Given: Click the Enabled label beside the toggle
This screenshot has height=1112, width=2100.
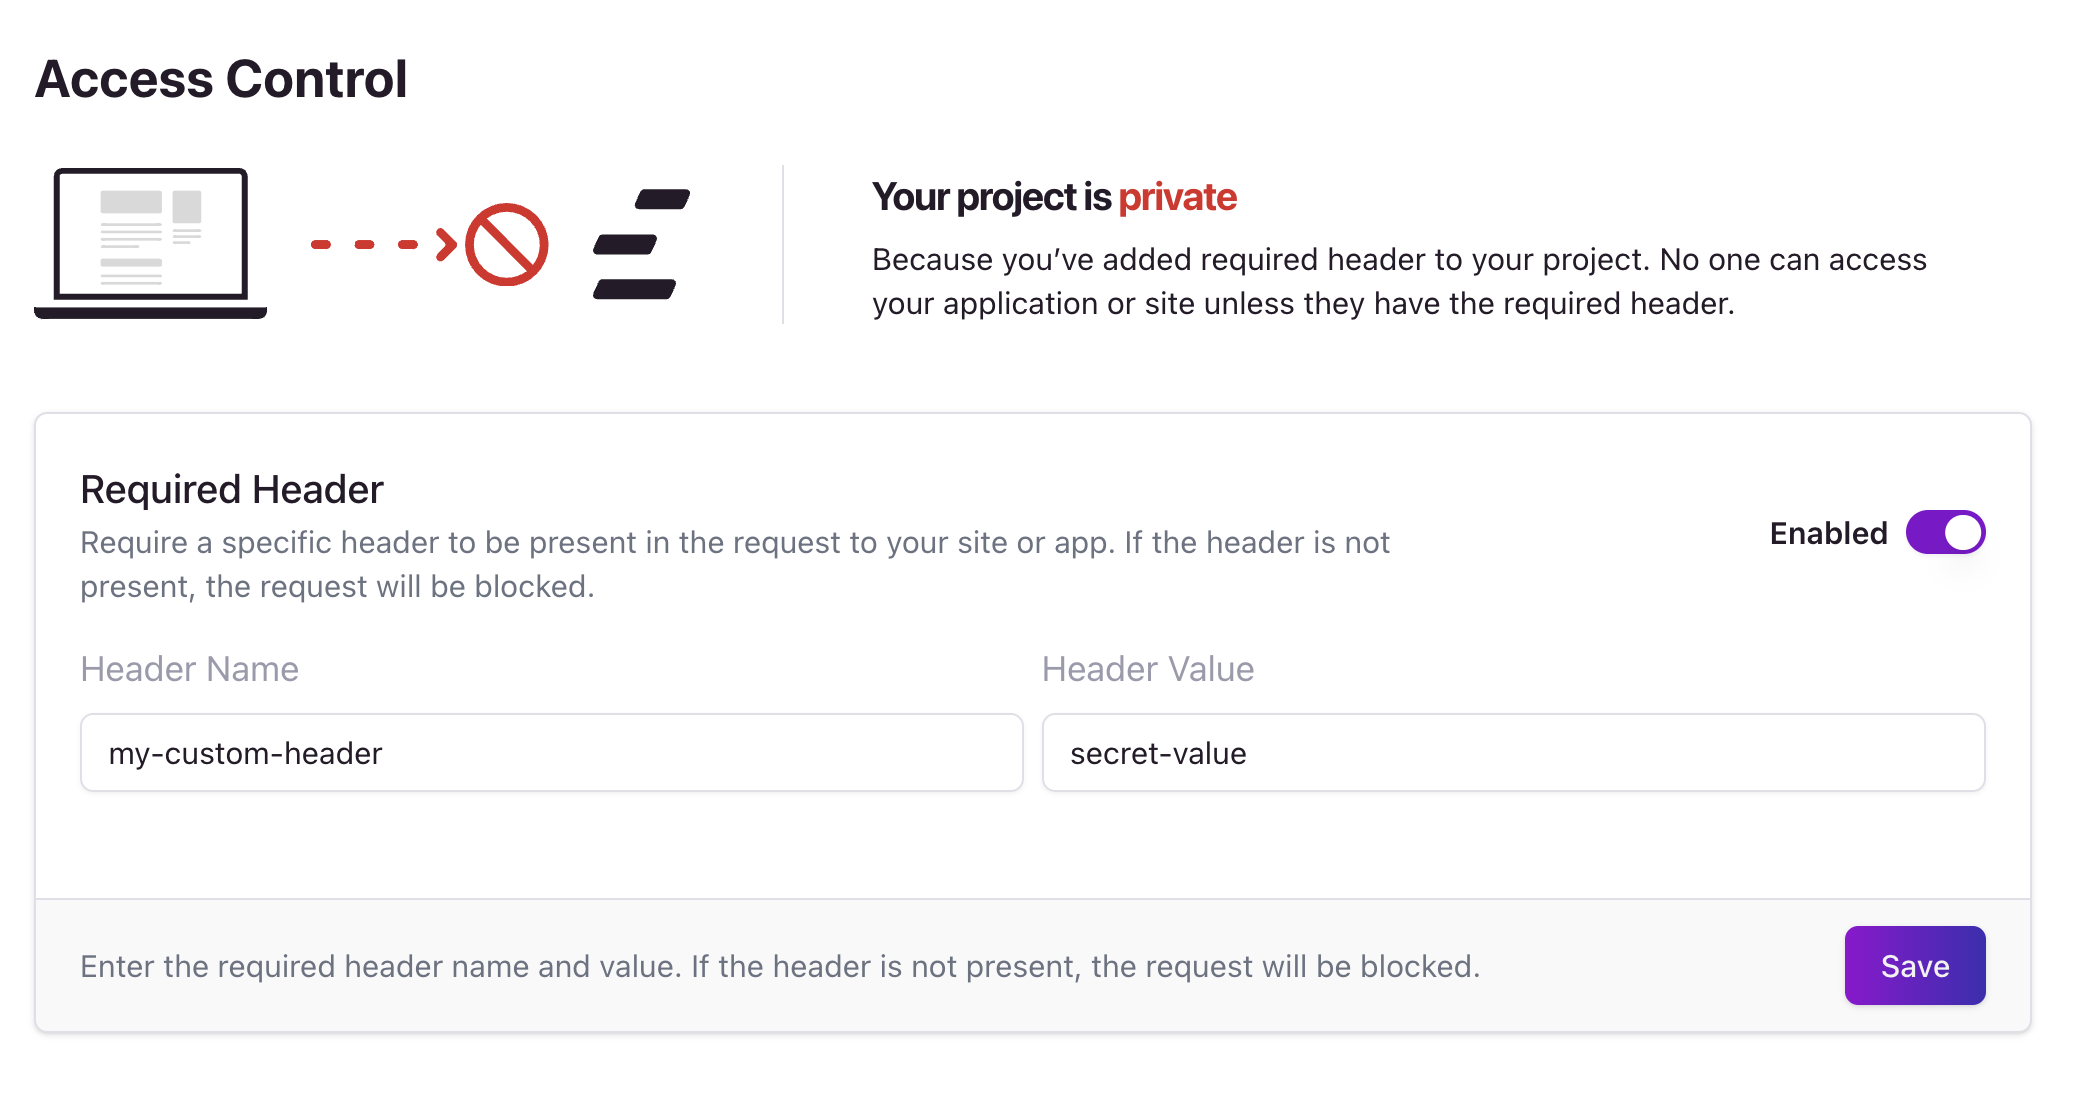Looking at the screenshot, I should pos(1828,533).
